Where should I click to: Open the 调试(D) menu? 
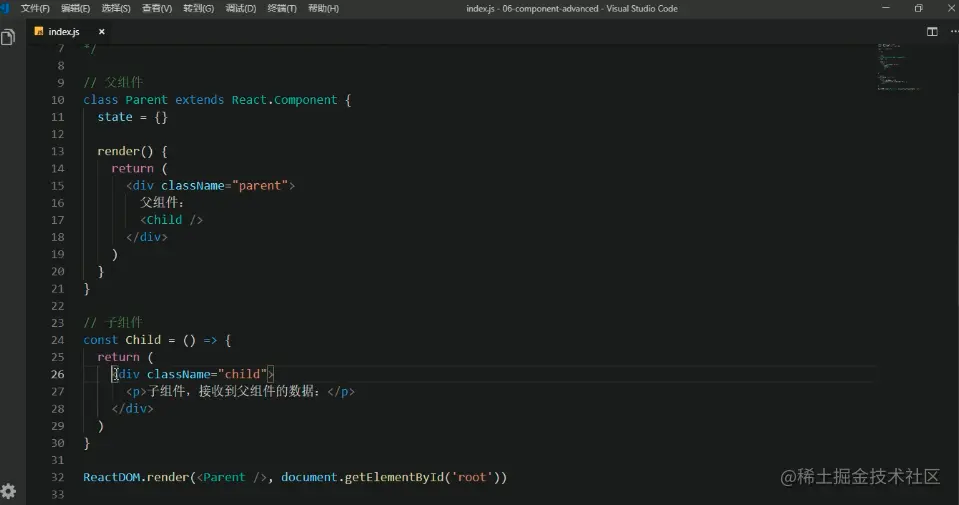point(240,9)
